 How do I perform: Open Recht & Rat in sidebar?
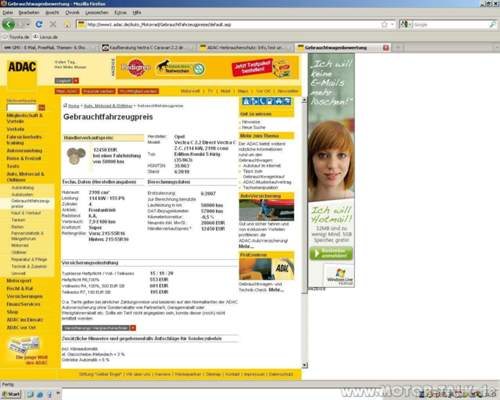coord(20,288)
